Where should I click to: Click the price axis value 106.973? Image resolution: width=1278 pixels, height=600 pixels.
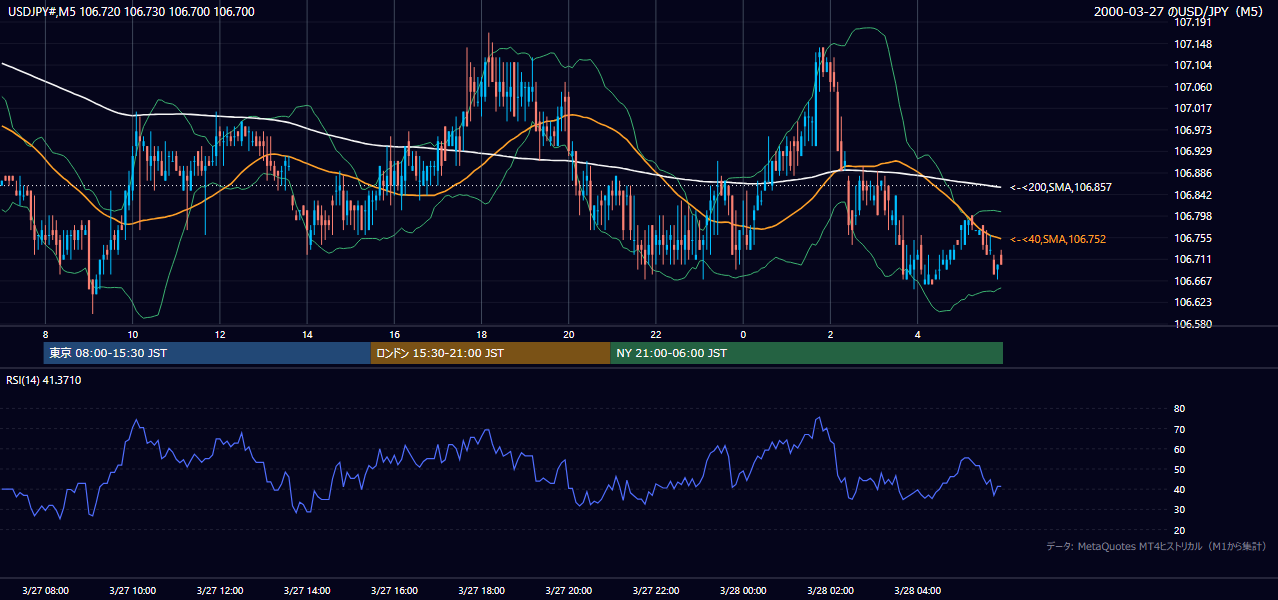(x=1194, y=130)
